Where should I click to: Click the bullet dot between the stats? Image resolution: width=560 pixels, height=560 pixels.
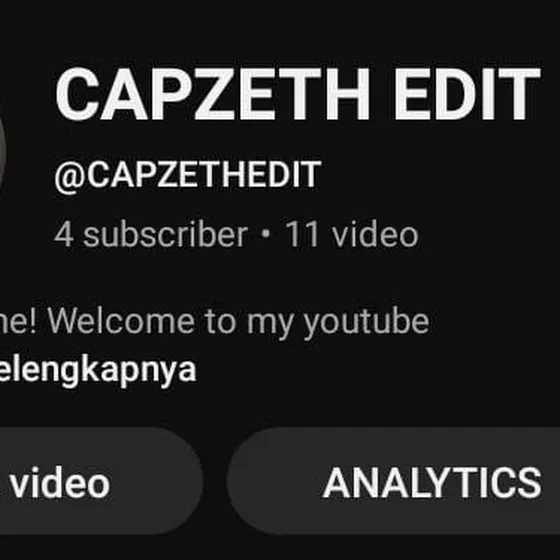tap(266, 234)
